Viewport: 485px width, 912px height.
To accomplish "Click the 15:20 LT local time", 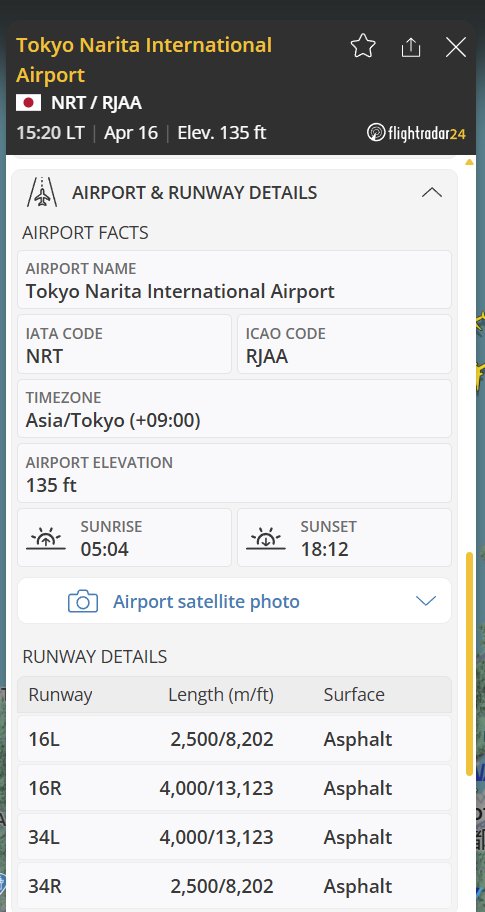I will point(51,133).
